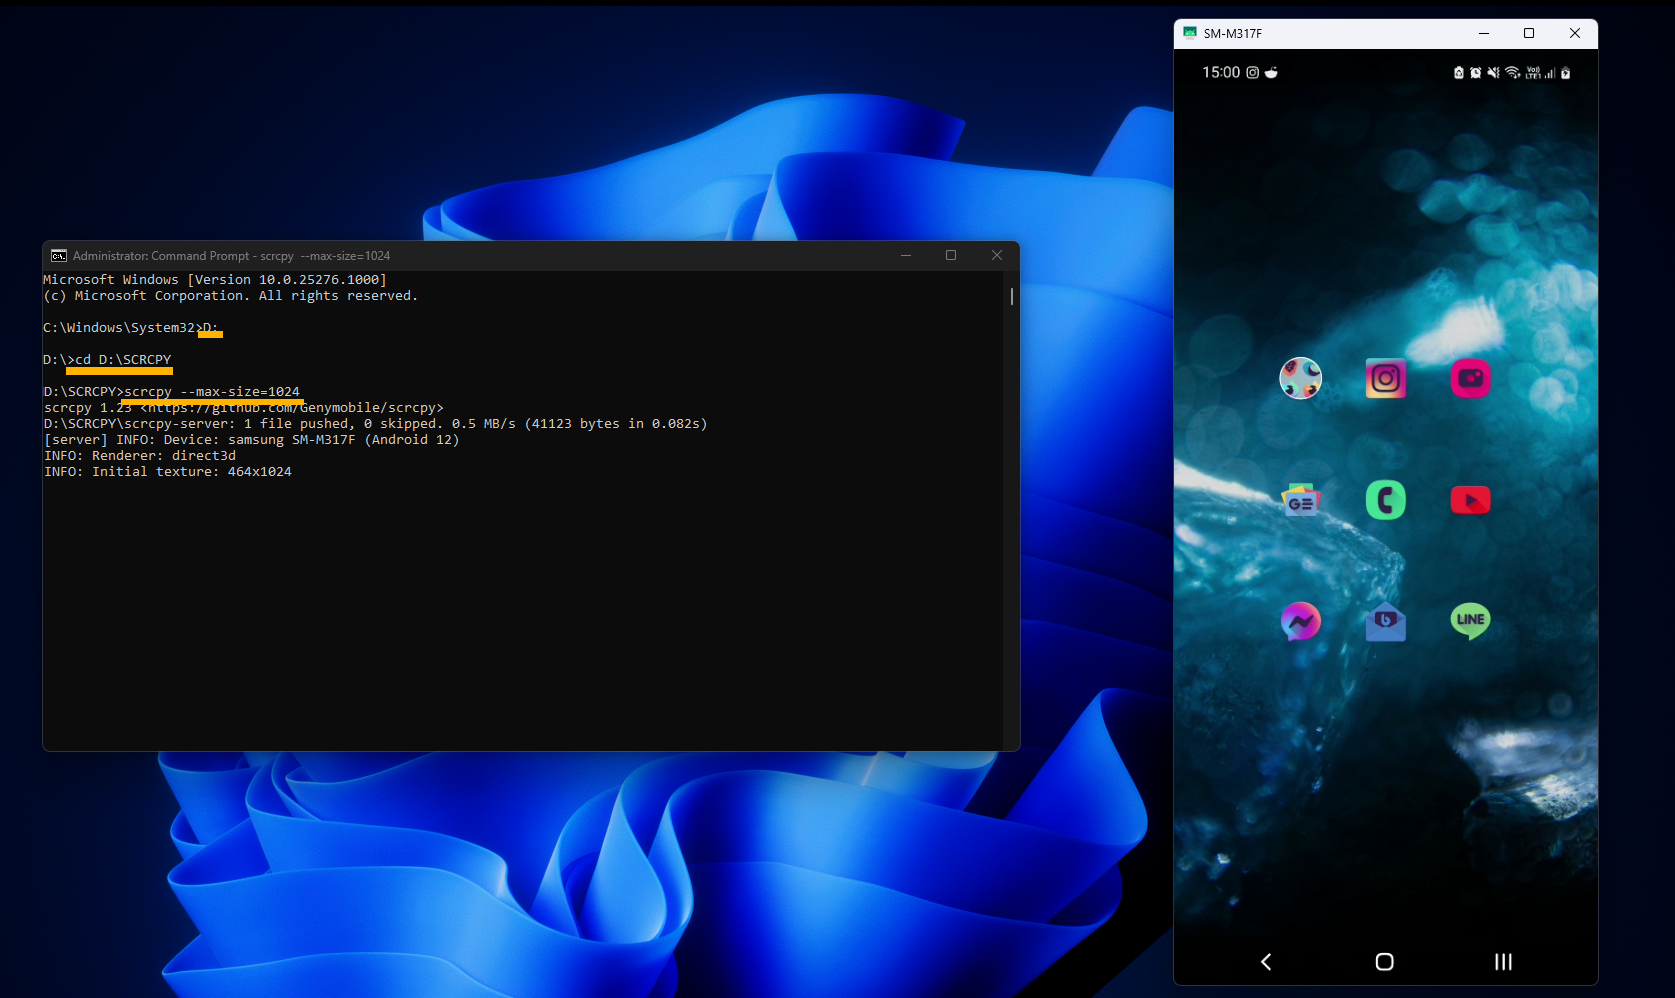Click the 'C:\Windows\System32>D:' prompt line
This screenshot has height=998, width=1675.
131,328
